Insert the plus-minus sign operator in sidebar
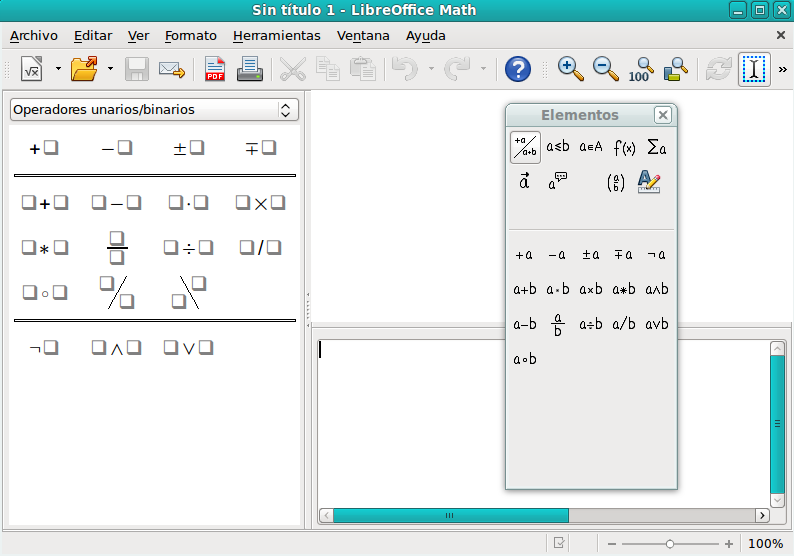 pos(188,148)
